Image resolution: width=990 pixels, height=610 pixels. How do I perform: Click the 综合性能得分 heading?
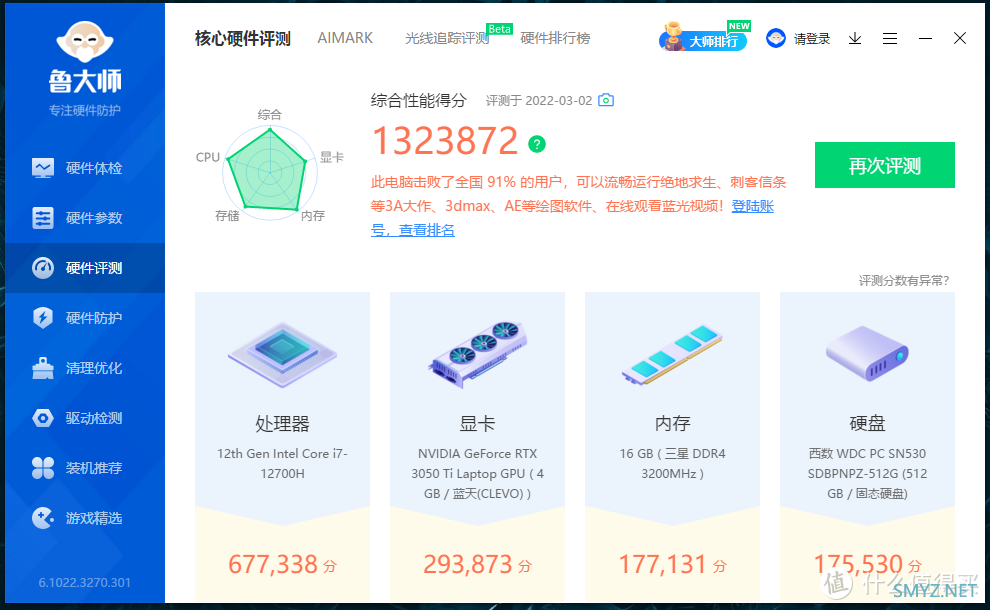coord(419,100)
